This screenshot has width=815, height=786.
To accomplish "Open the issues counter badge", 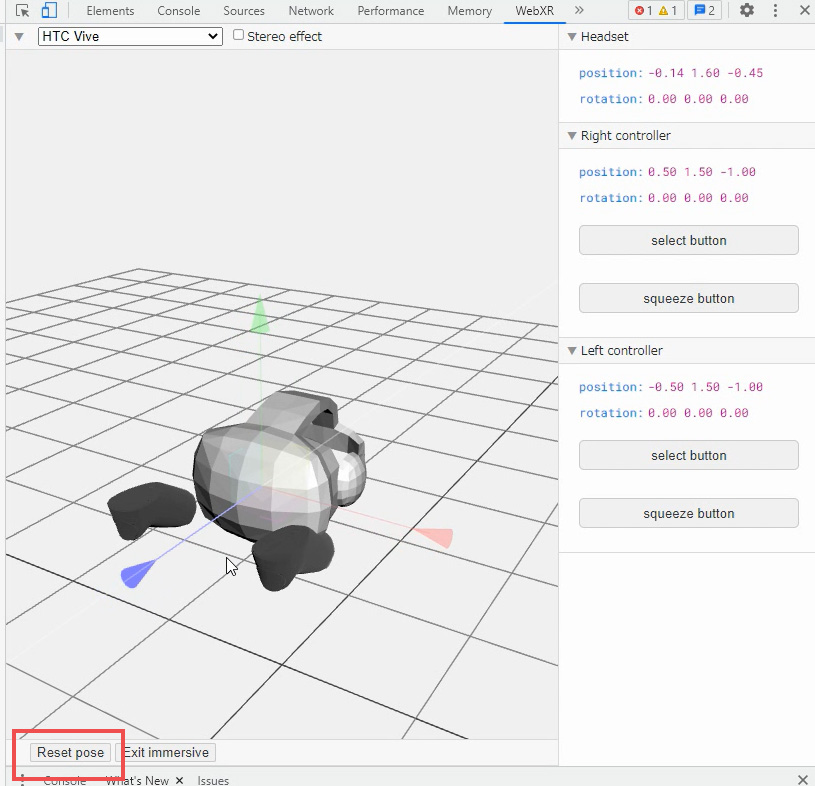I will 705,11.
